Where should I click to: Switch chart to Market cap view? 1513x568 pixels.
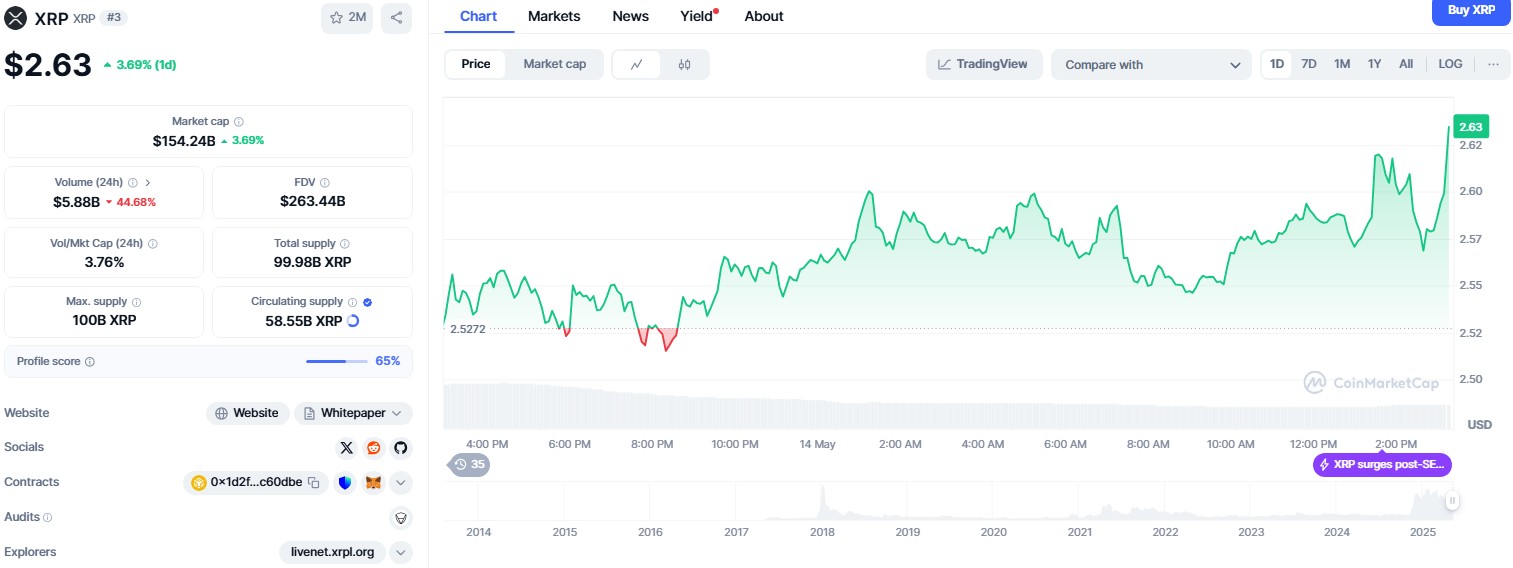[x=555, y=64]
